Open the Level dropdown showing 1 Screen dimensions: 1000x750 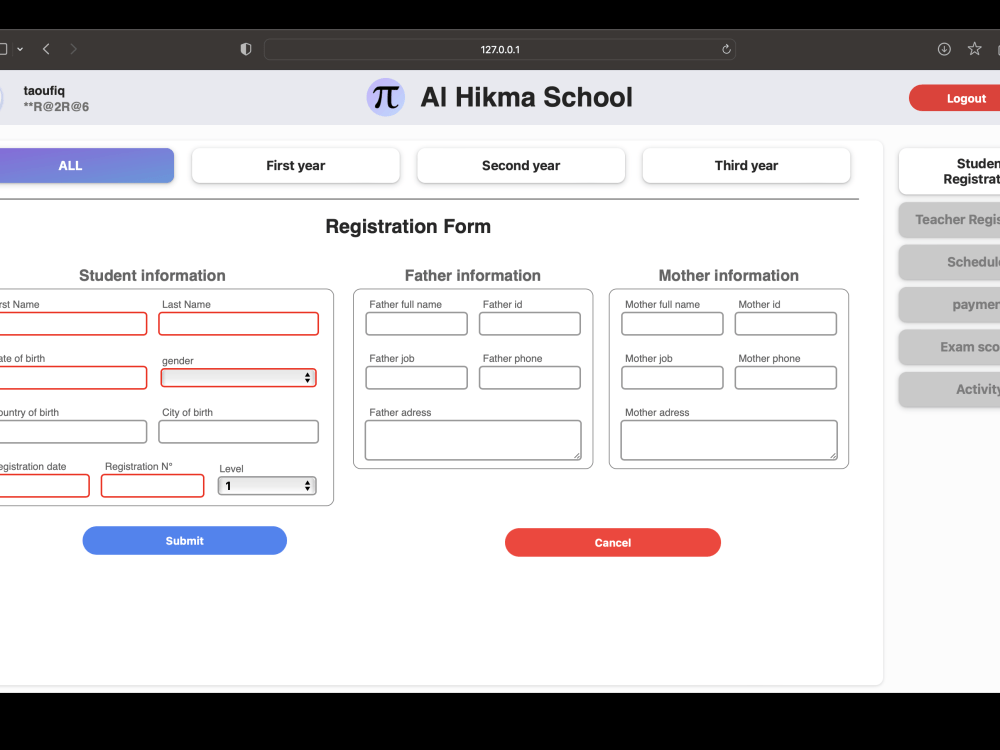[x=267, y=486]
